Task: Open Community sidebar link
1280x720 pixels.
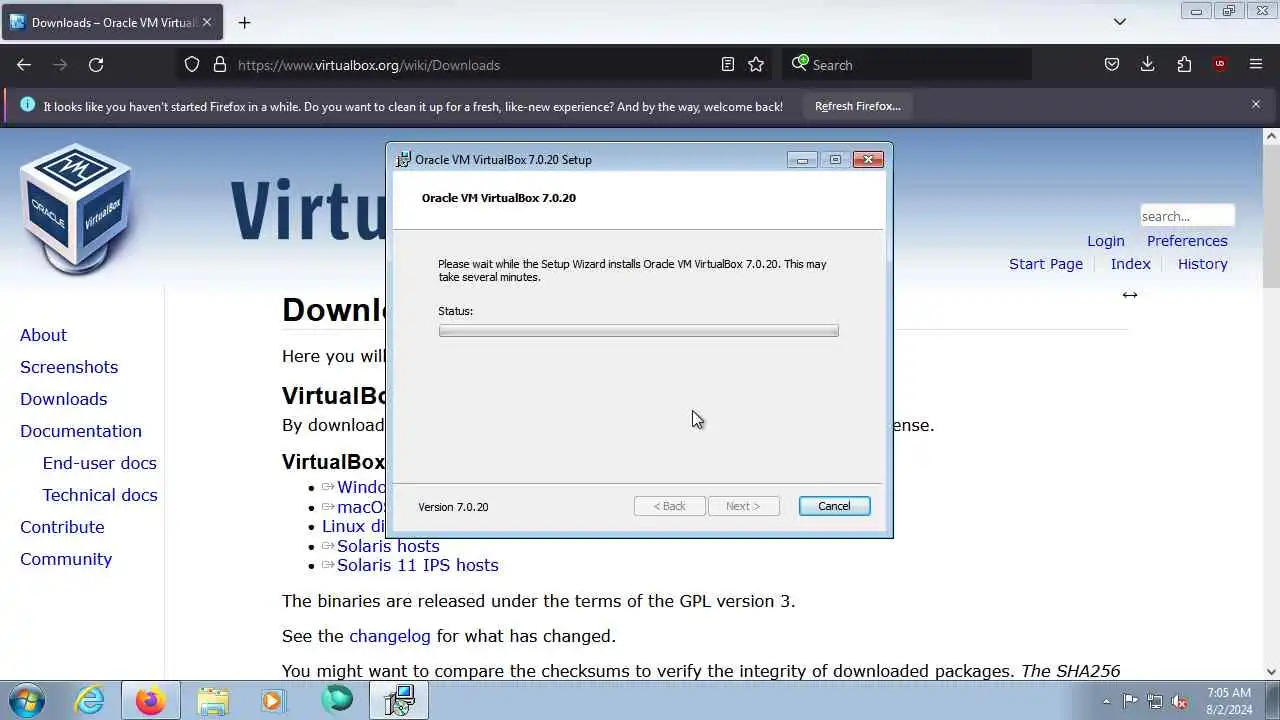Action: click(66, 559)
